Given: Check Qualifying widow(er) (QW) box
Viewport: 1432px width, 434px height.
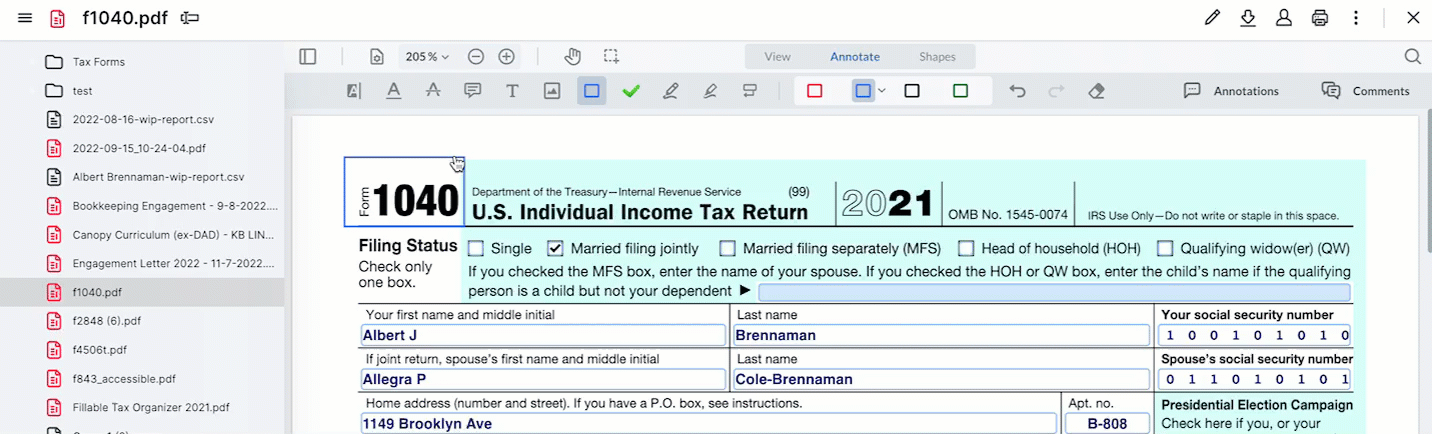Looking at the screenshot, I should click(x=1165, y=248).
